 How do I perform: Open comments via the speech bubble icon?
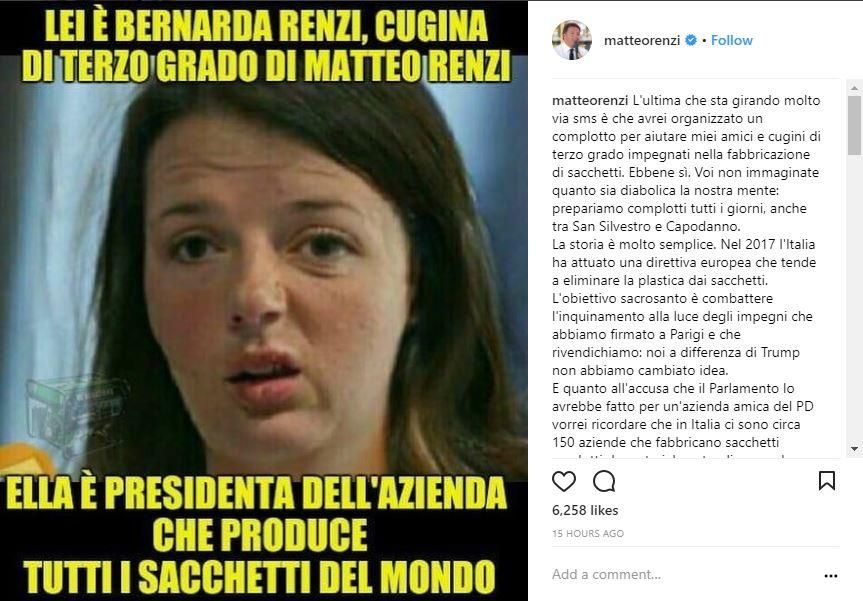tap(604, 482)
